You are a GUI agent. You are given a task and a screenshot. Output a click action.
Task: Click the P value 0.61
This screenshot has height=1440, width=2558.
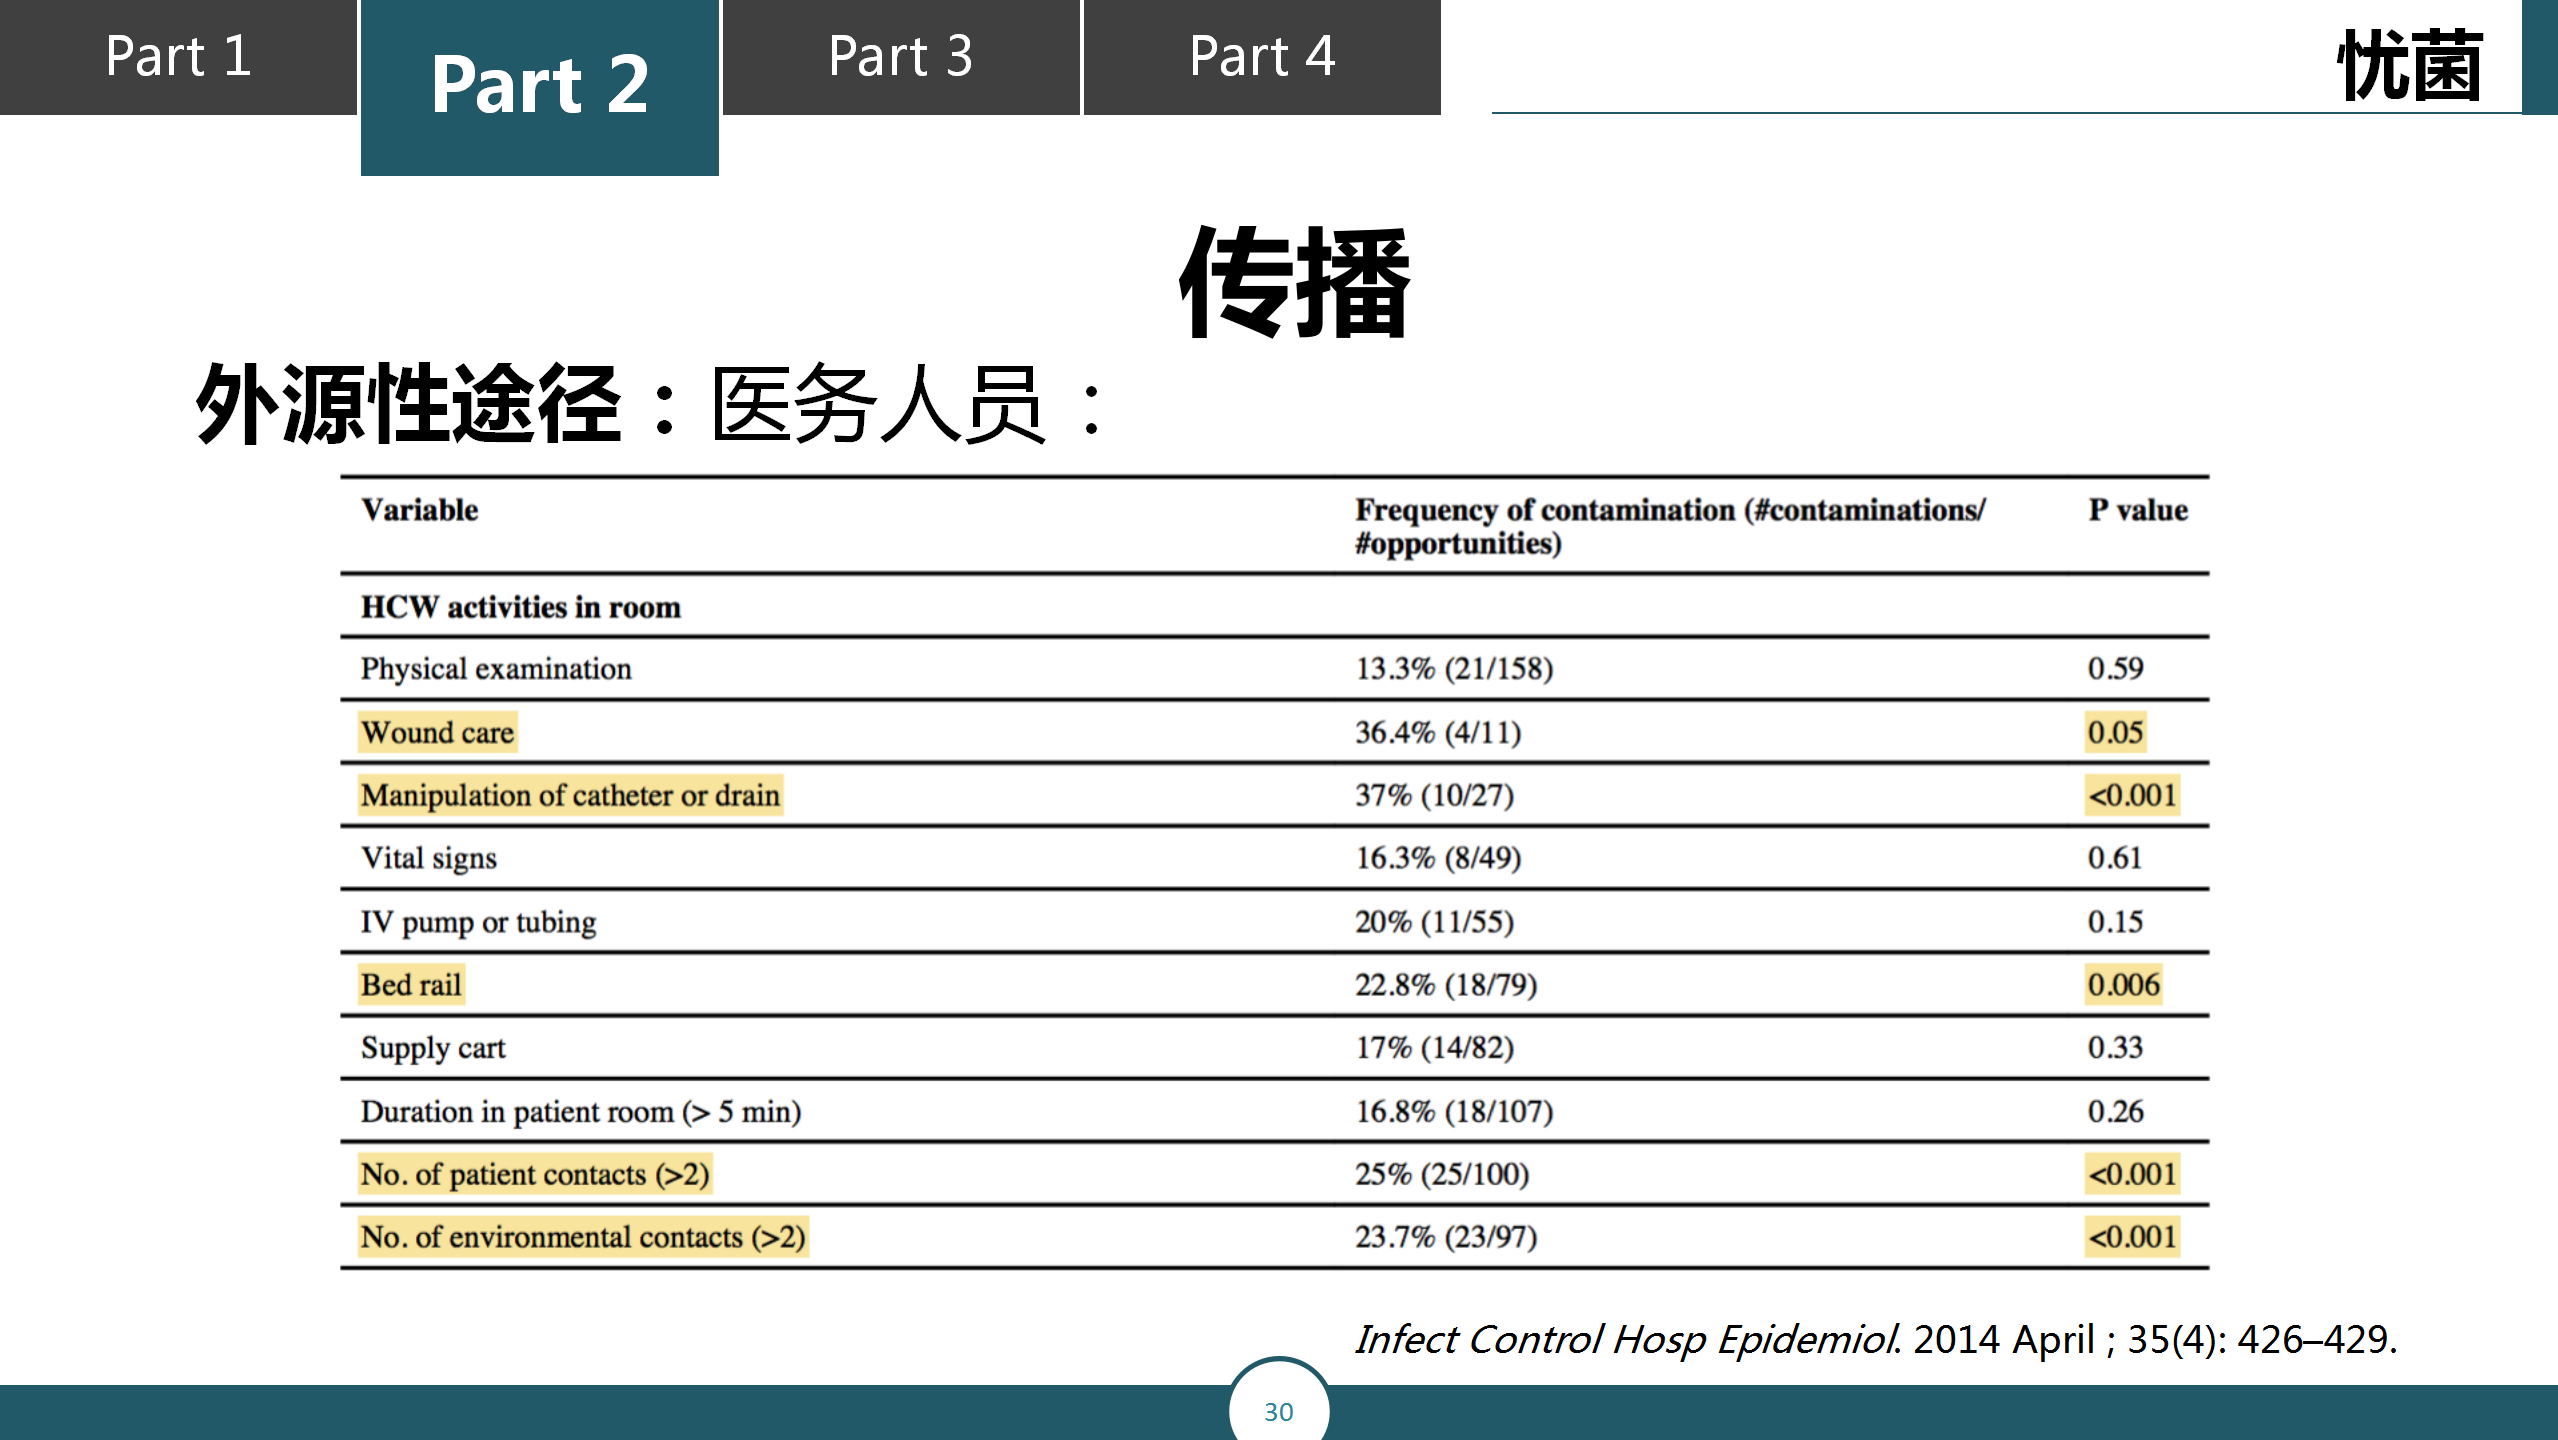point(2114,858)
